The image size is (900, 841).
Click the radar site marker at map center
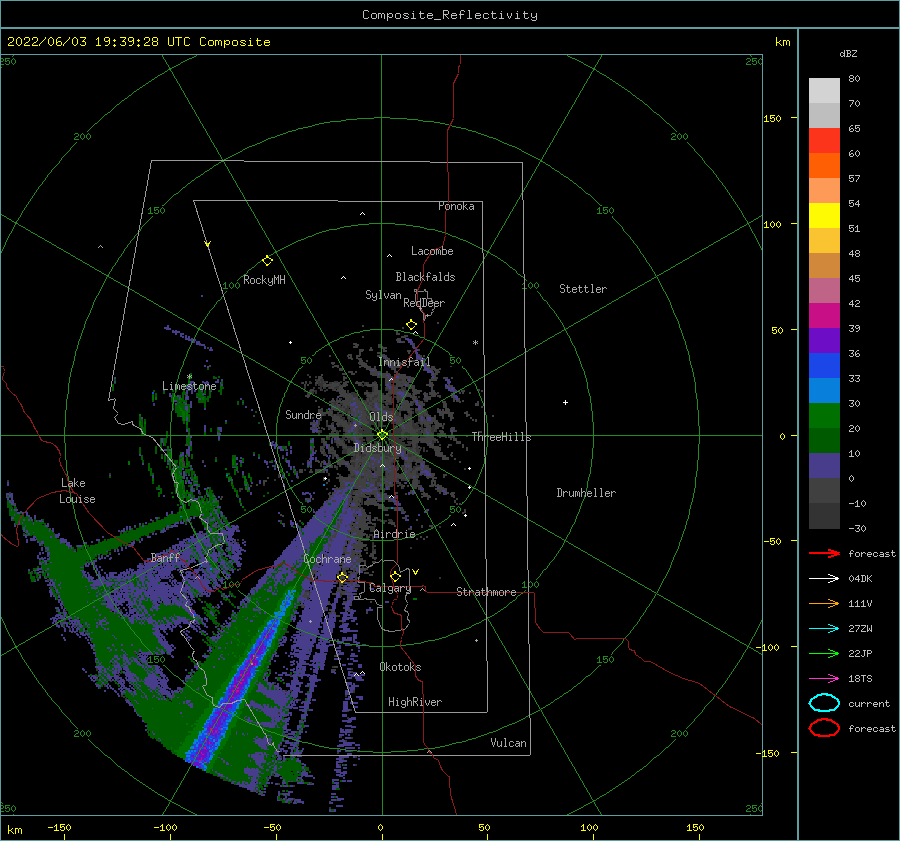coord(382,435)
